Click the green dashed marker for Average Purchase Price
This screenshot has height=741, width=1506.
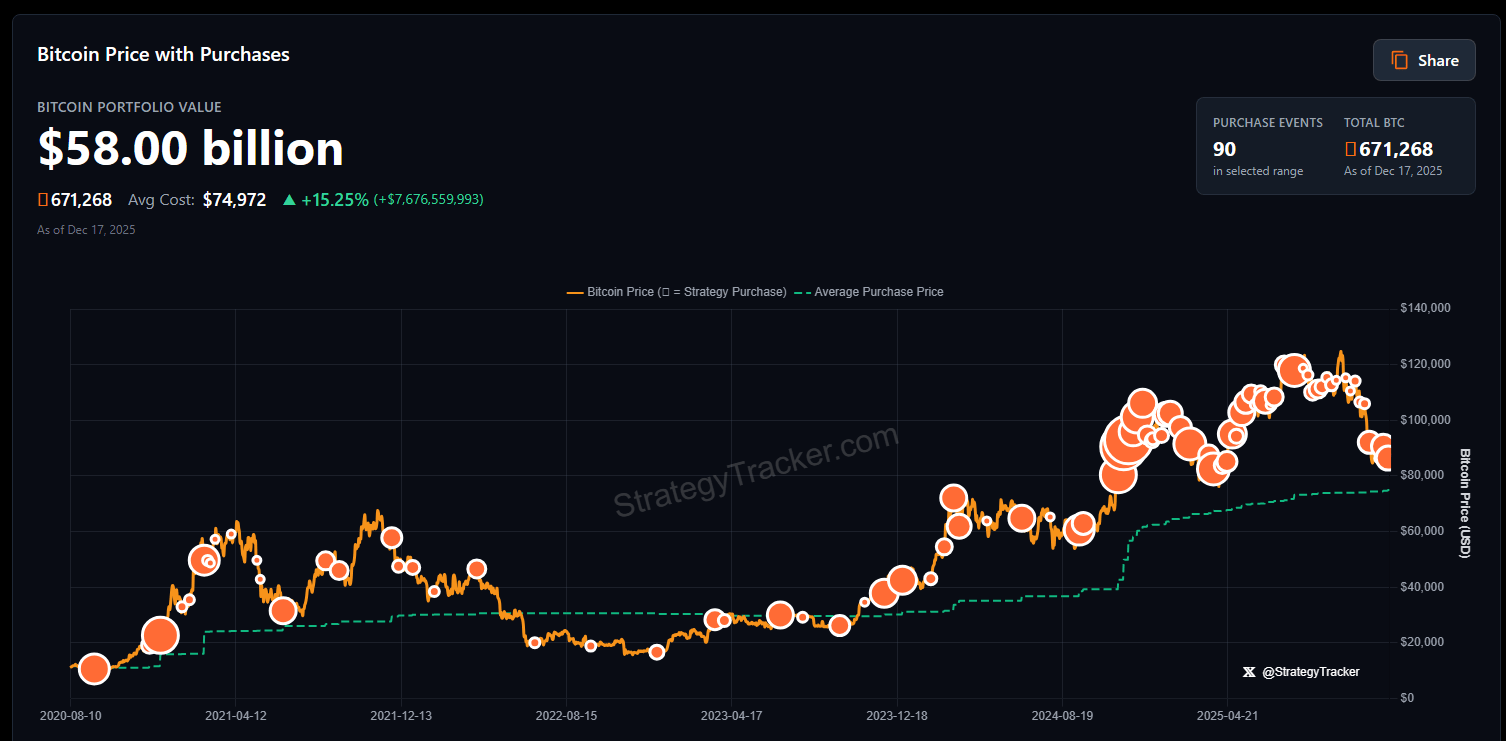coord(800,291)
